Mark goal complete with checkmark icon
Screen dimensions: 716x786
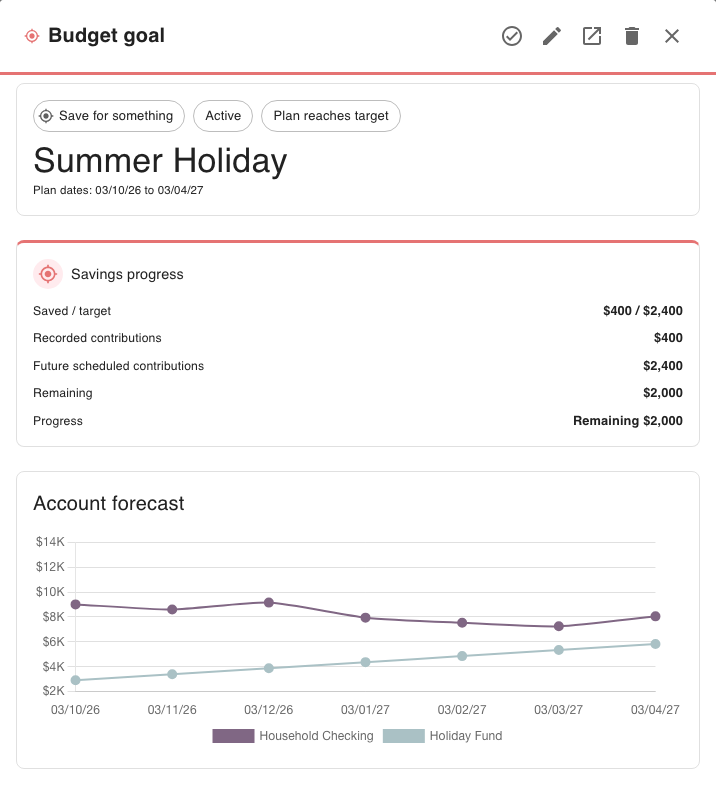point(511,36)
